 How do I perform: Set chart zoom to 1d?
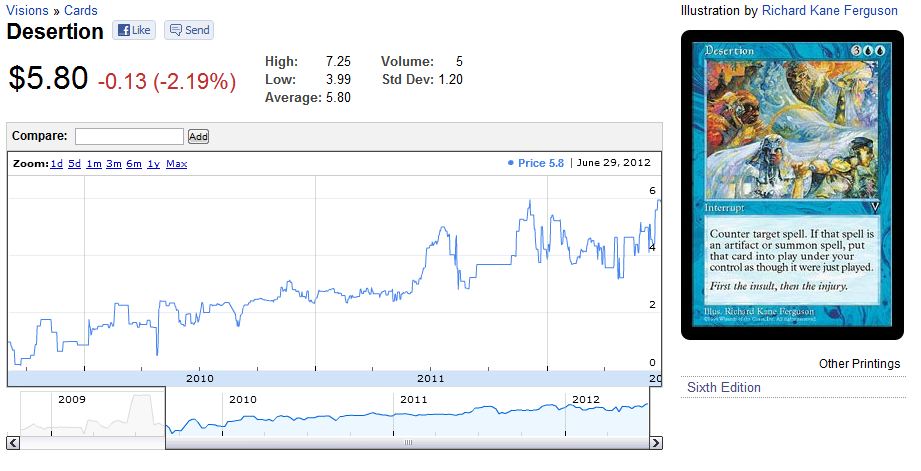[57, 164]
